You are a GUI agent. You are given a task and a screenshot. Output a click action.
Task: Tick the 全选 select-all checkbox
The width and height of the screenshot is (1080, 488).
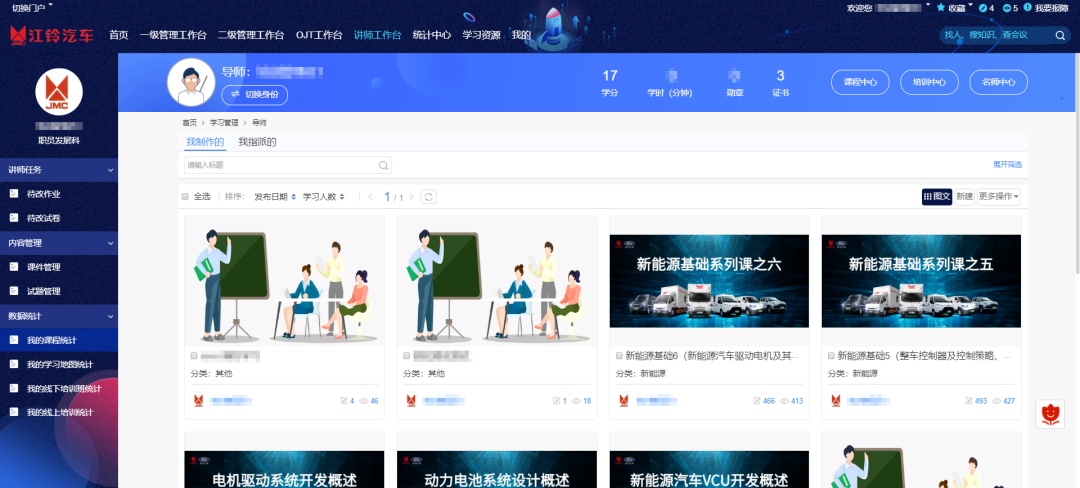[x=185, y=197]
